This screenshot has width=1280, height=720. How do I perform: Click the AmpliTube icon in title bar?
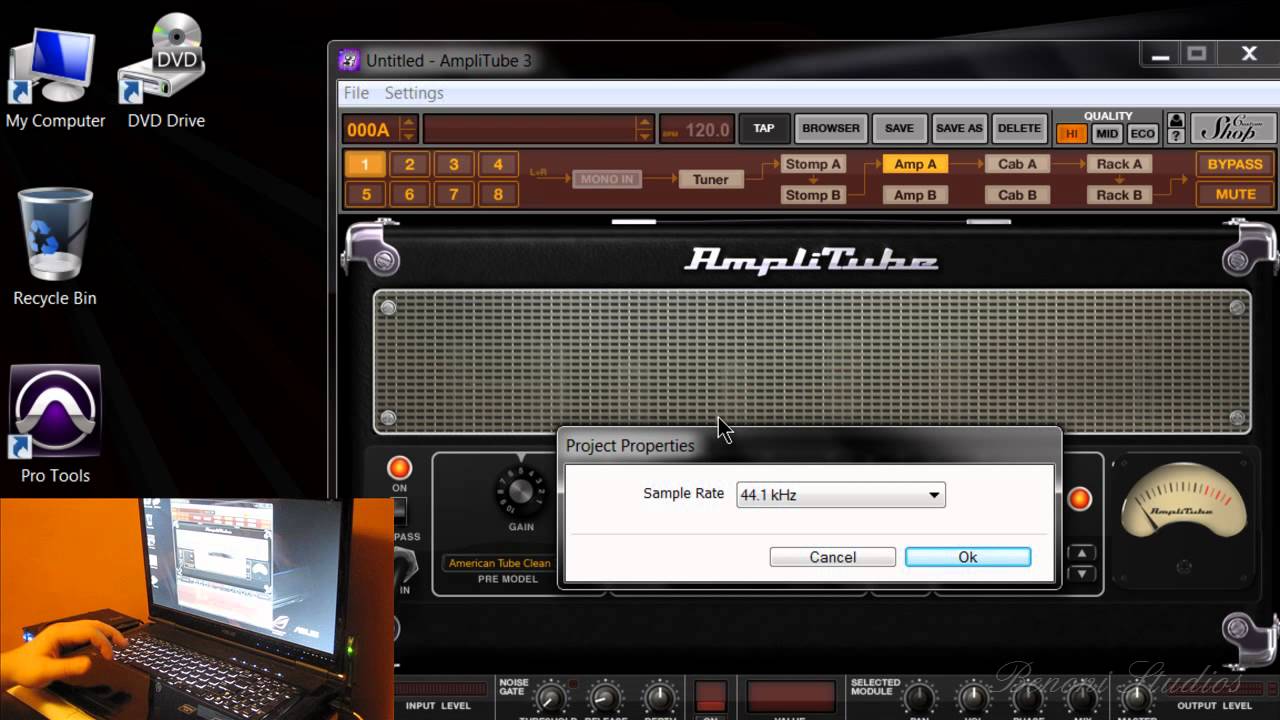[x=349, y=61]
